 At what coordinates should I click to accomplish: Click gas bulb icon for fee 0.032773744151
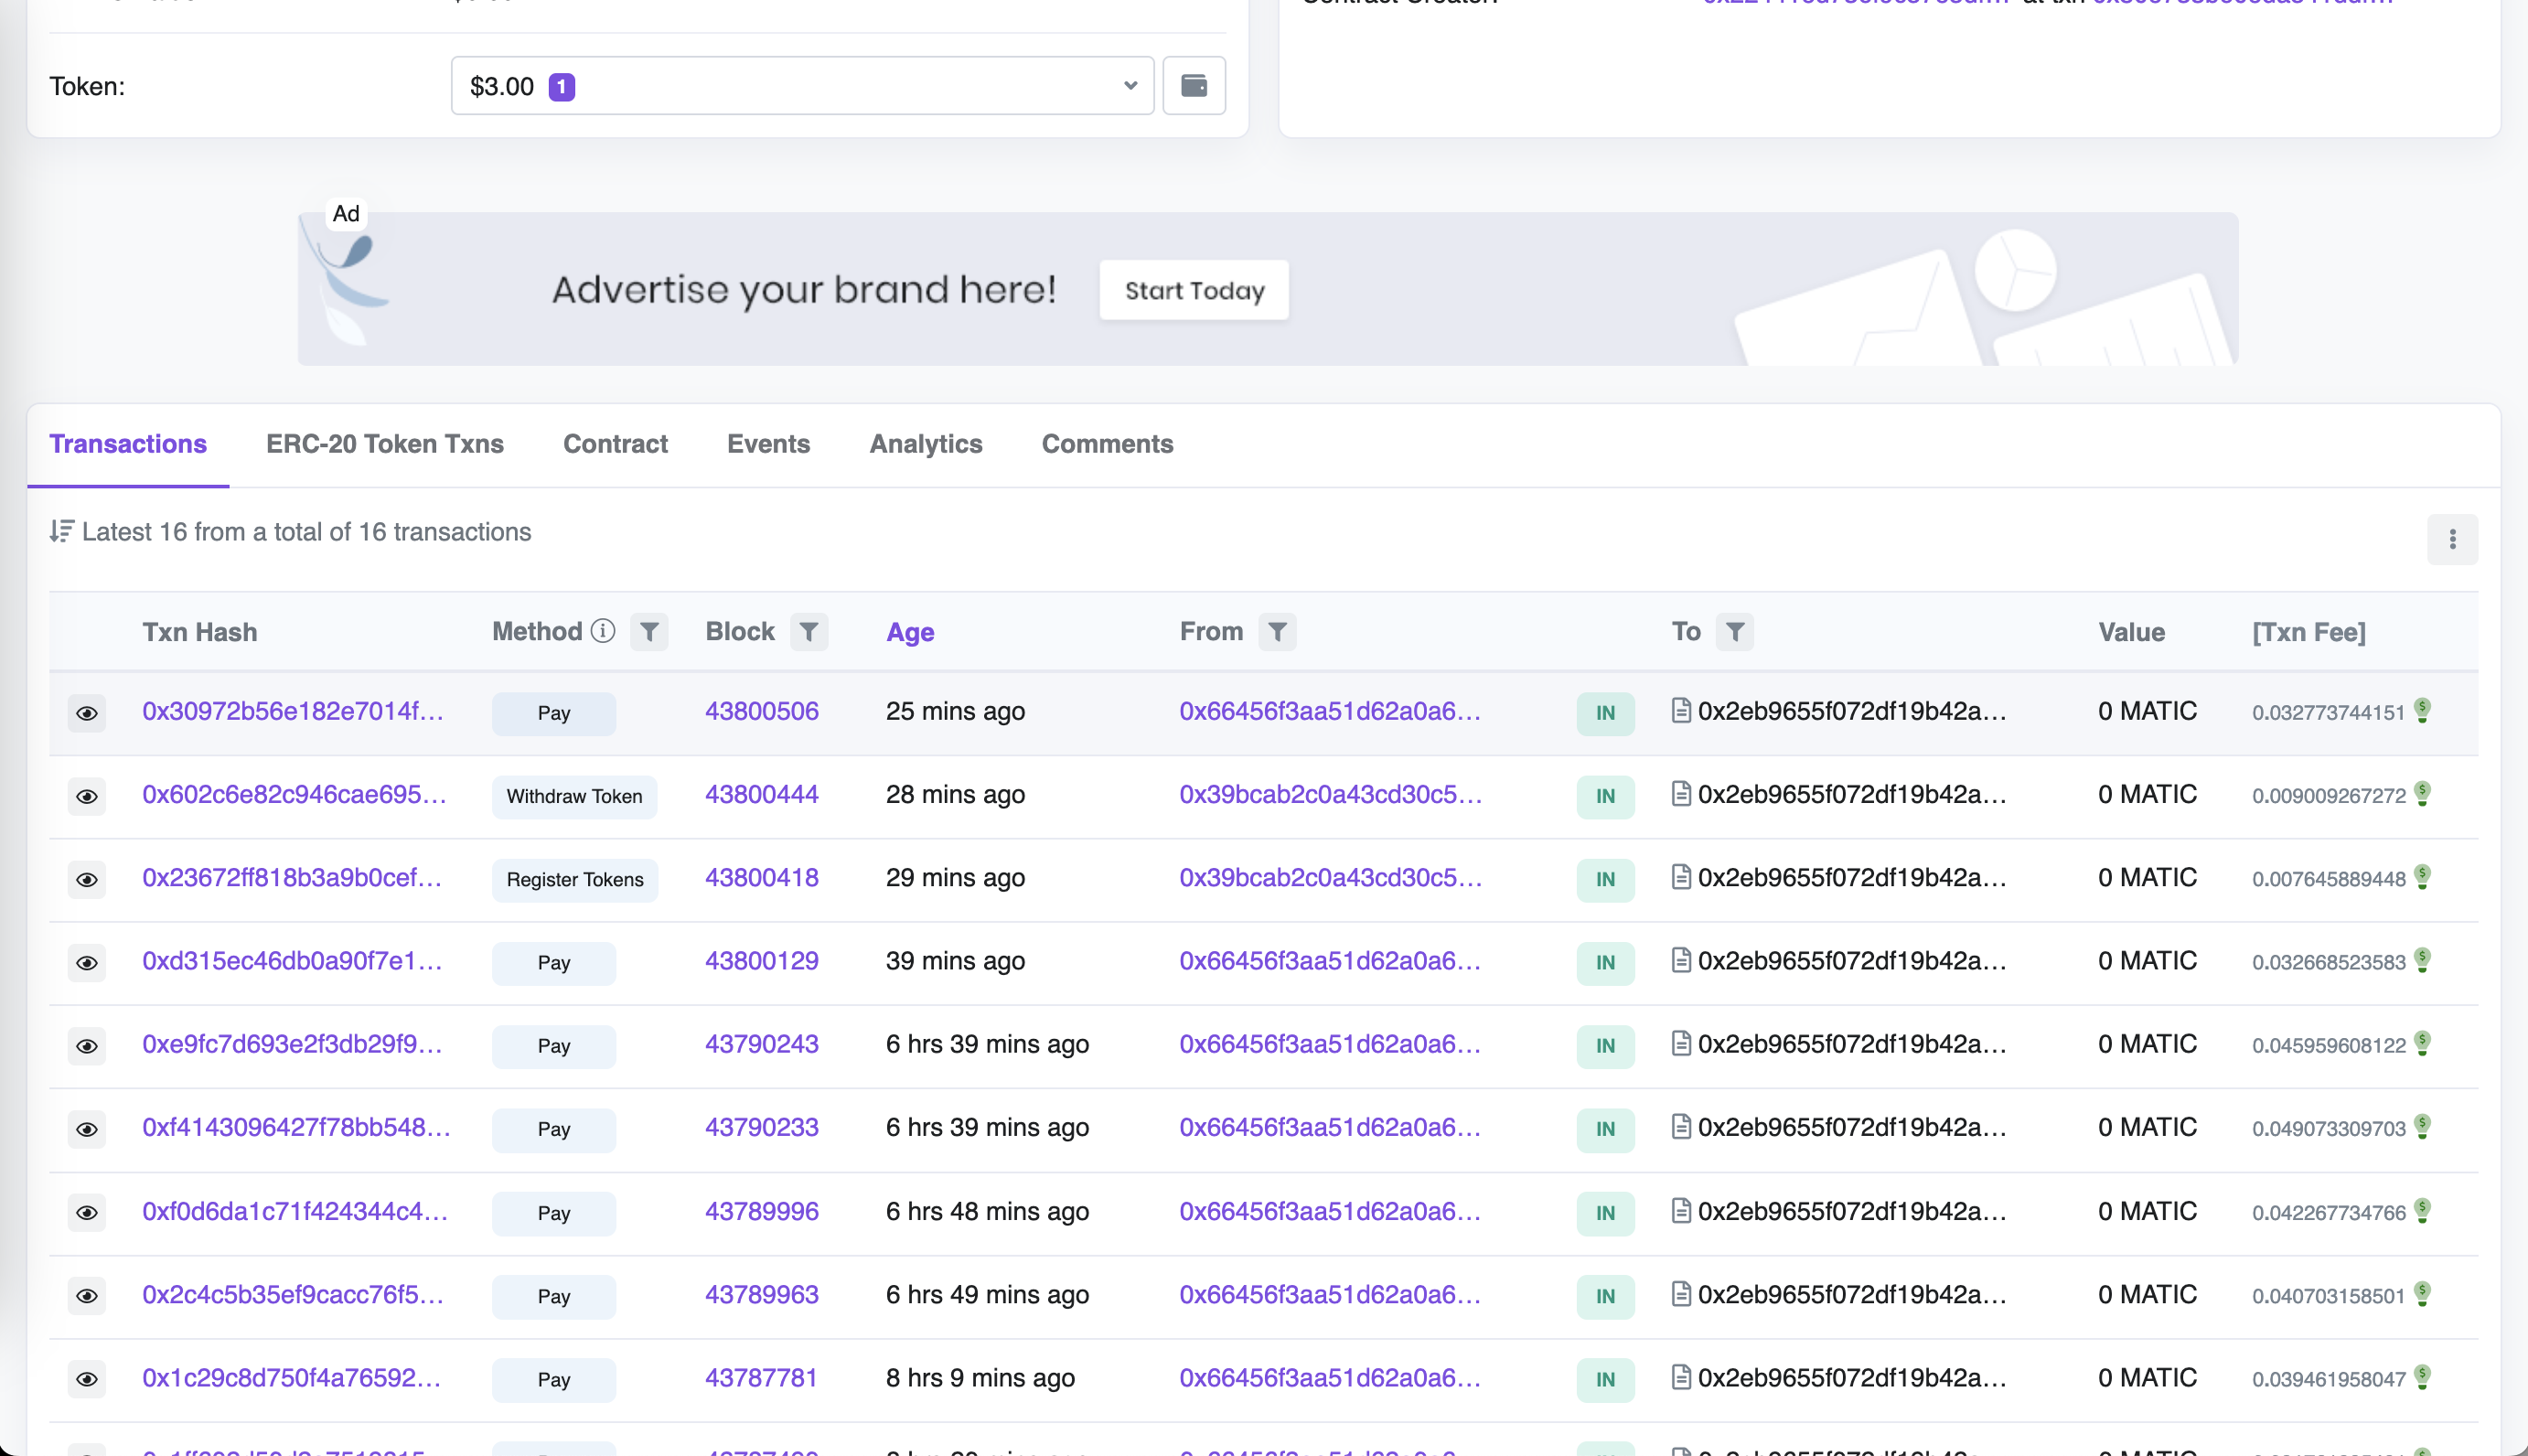(x=2423, y=710)
